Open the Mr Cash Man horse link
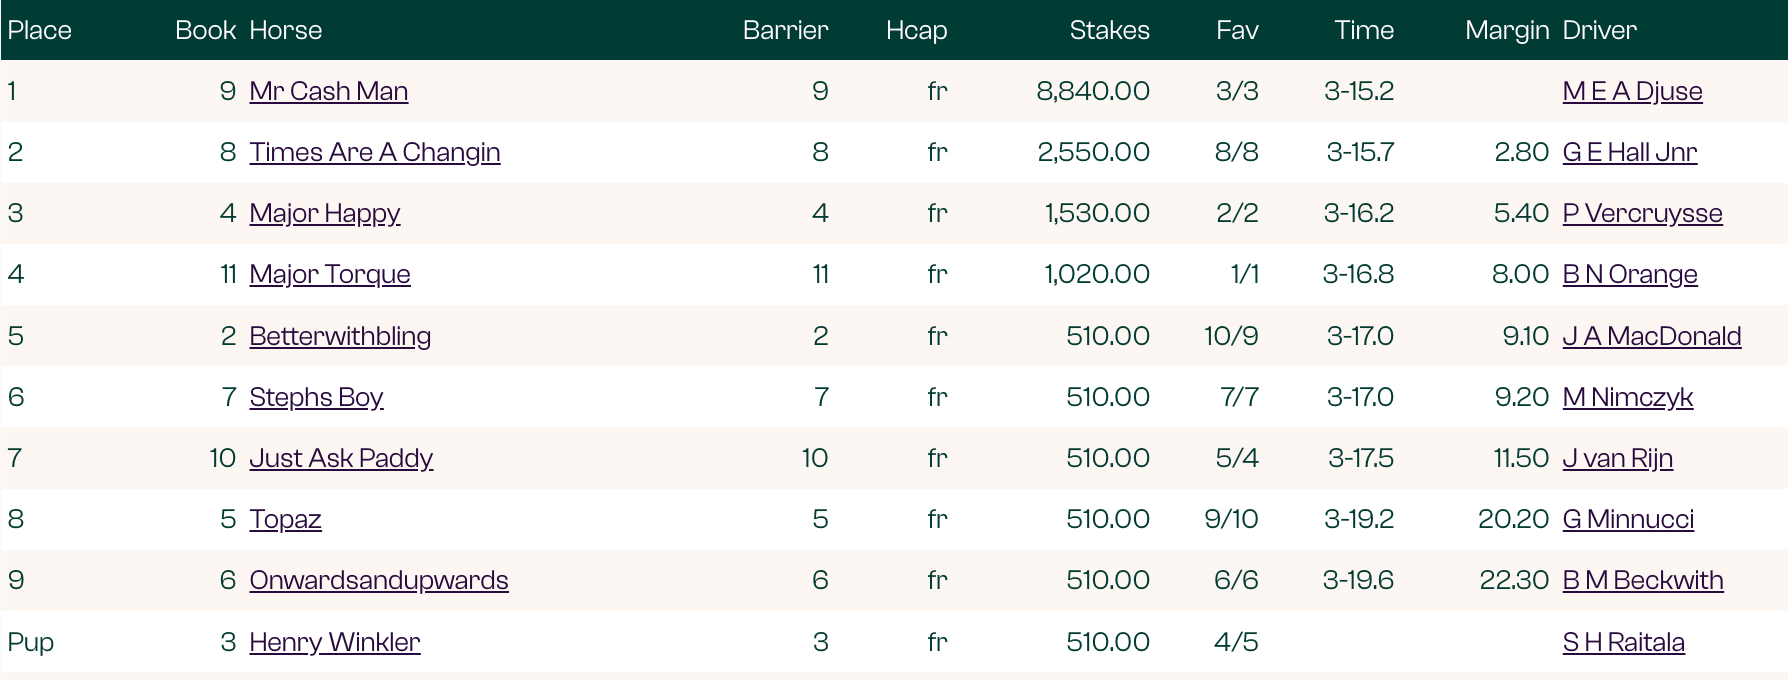This screenshot has width=1788, height=680. pyautogui.click(x=328, y=91)
